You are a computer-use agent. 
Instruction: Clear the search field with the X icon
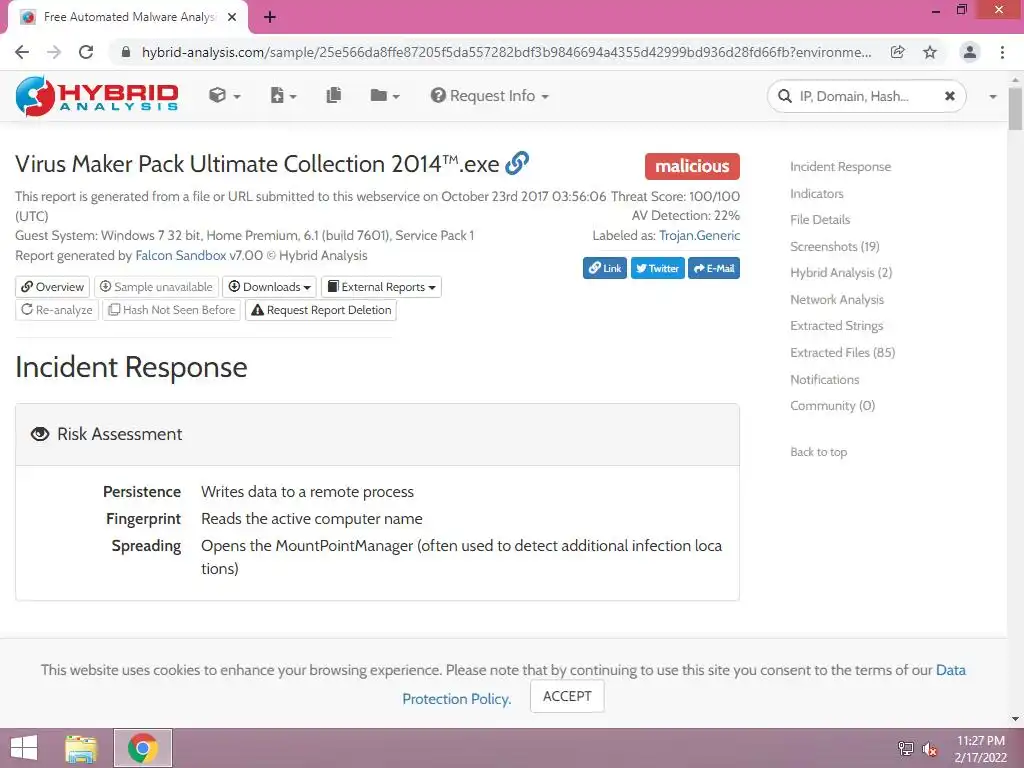click(950, 96)
